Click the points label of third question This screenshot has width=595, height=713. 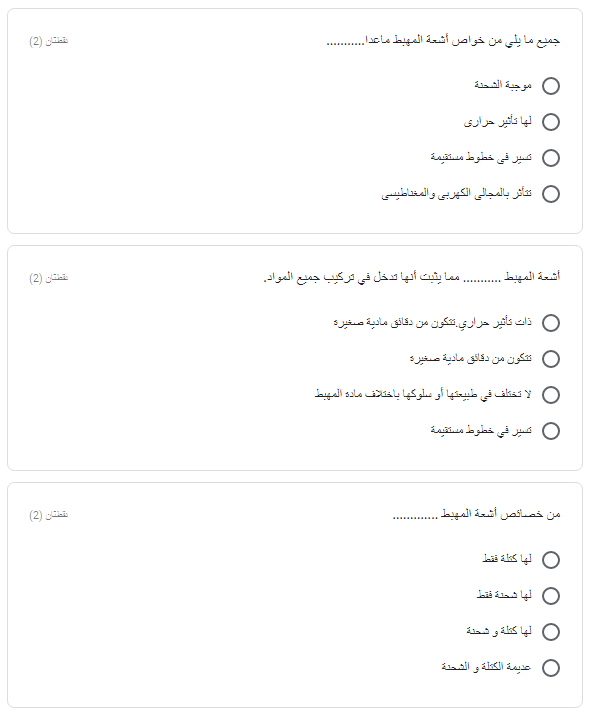point(49,515)
